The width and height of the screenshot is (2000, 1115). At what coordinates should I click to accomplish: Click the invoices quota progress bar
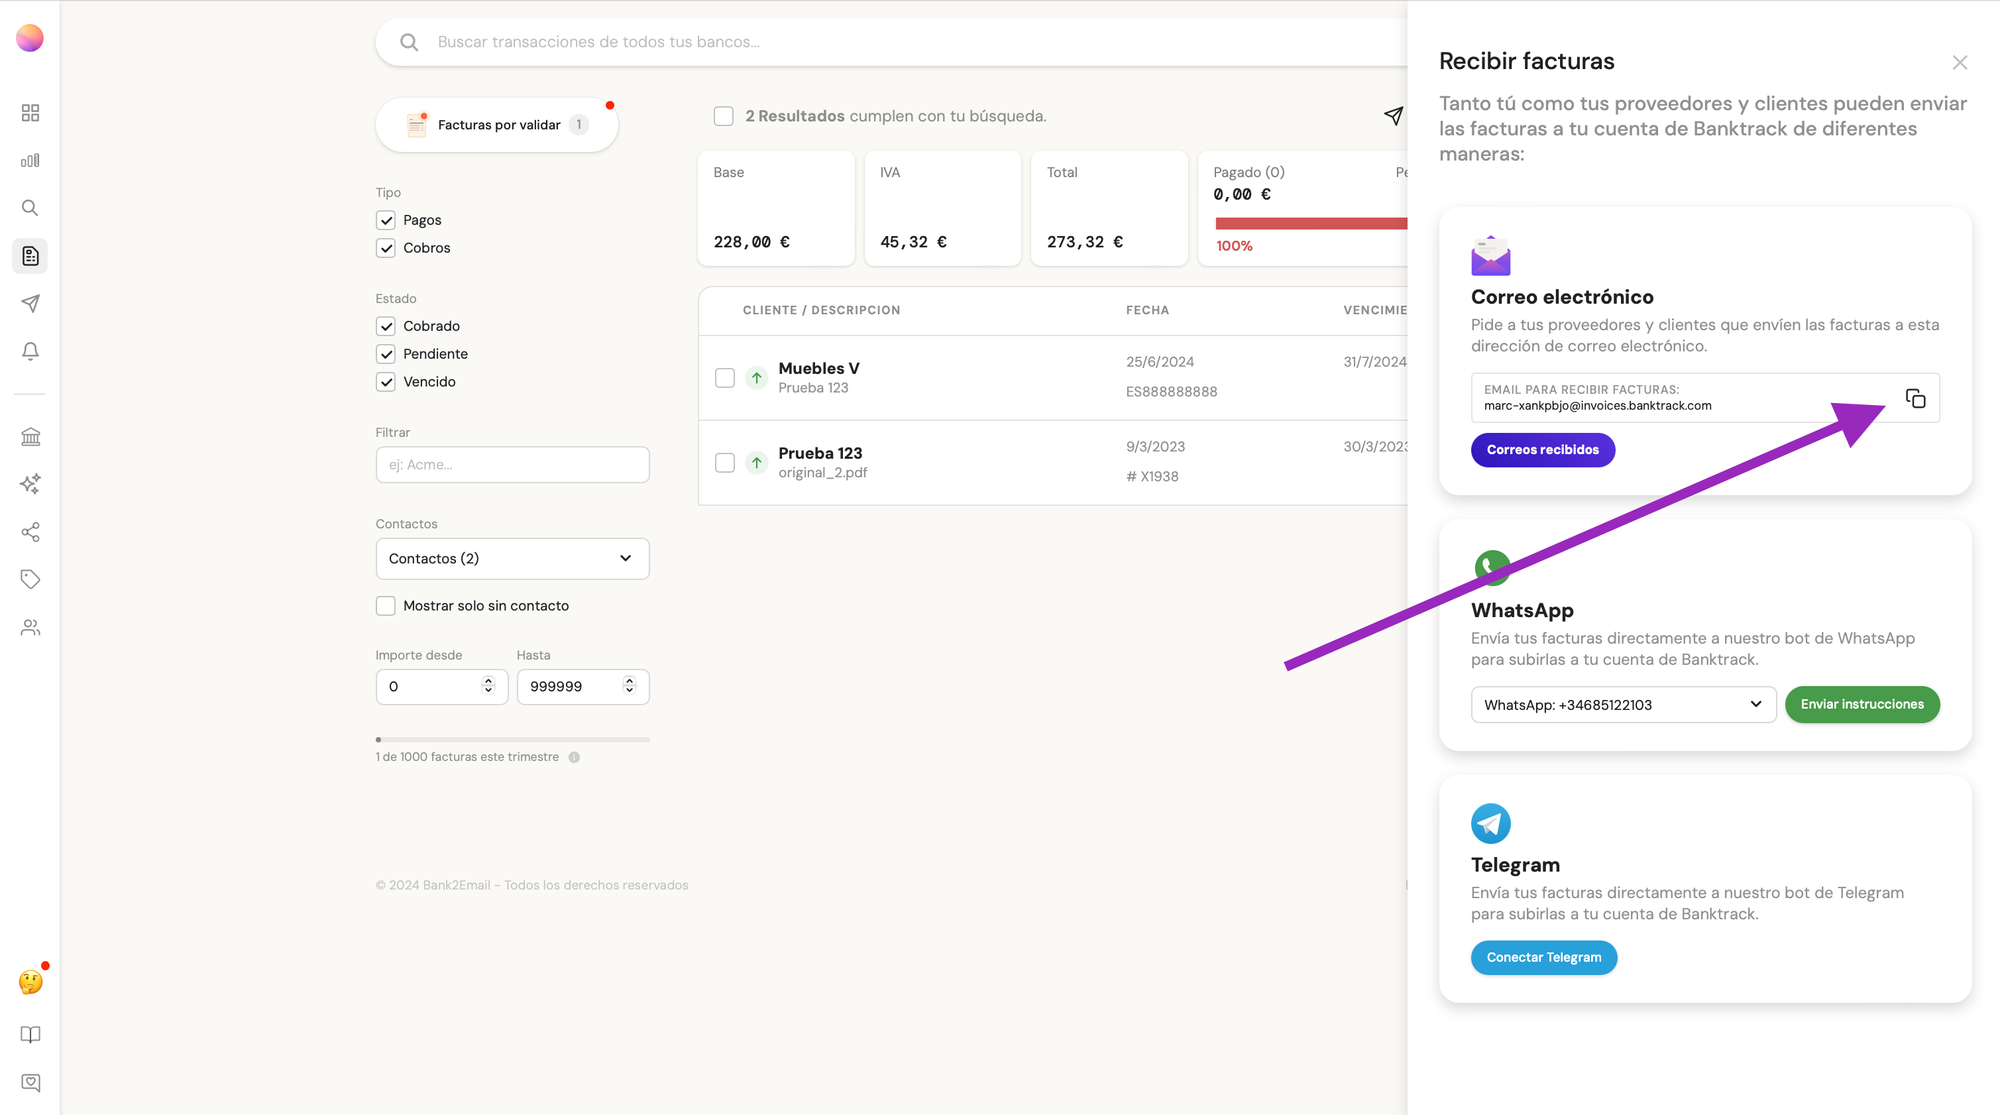tap(512, 740)
